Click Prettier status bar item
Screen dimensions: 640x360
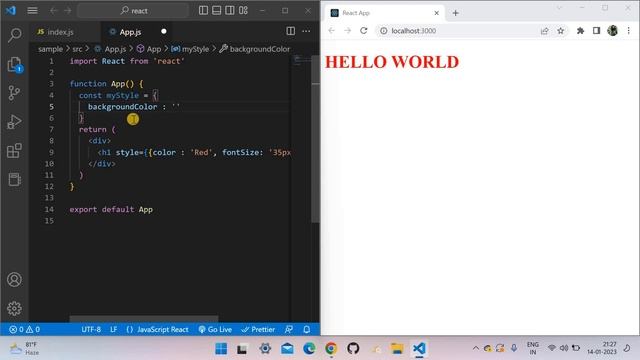coord(258,329)
